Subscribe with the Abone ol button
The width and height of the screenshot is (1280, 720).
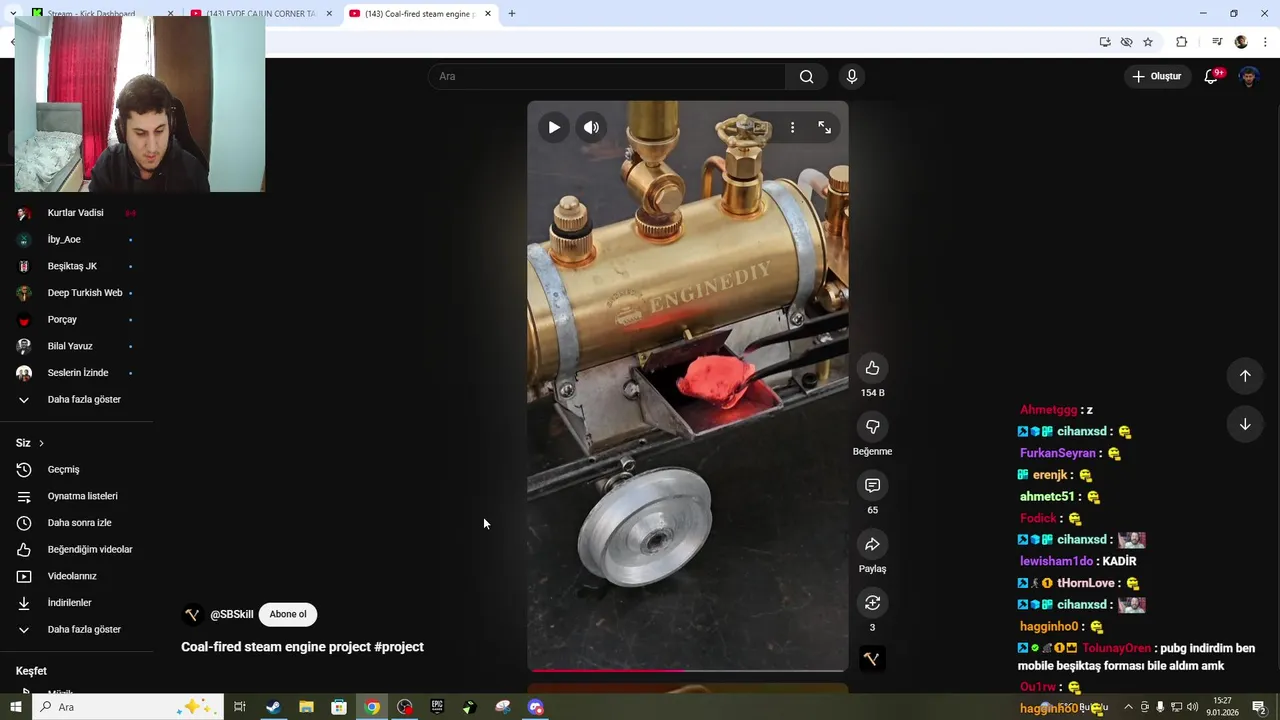[288, 614]
